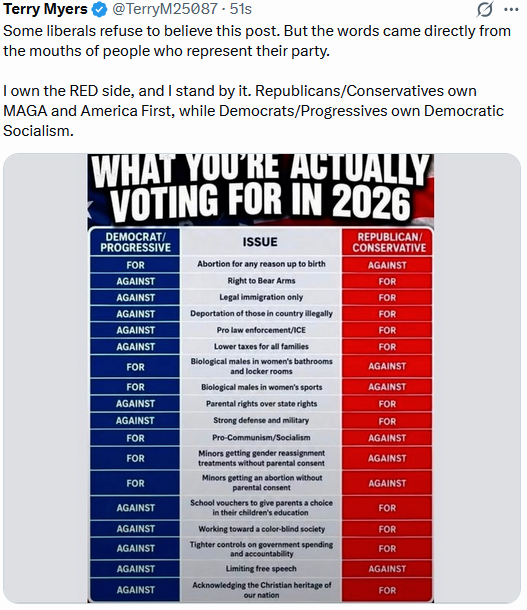The width and height of the screenshot is (527, 610).
Task: Click the red Republican/Conservative column header
Action: (x=388, y=242)
